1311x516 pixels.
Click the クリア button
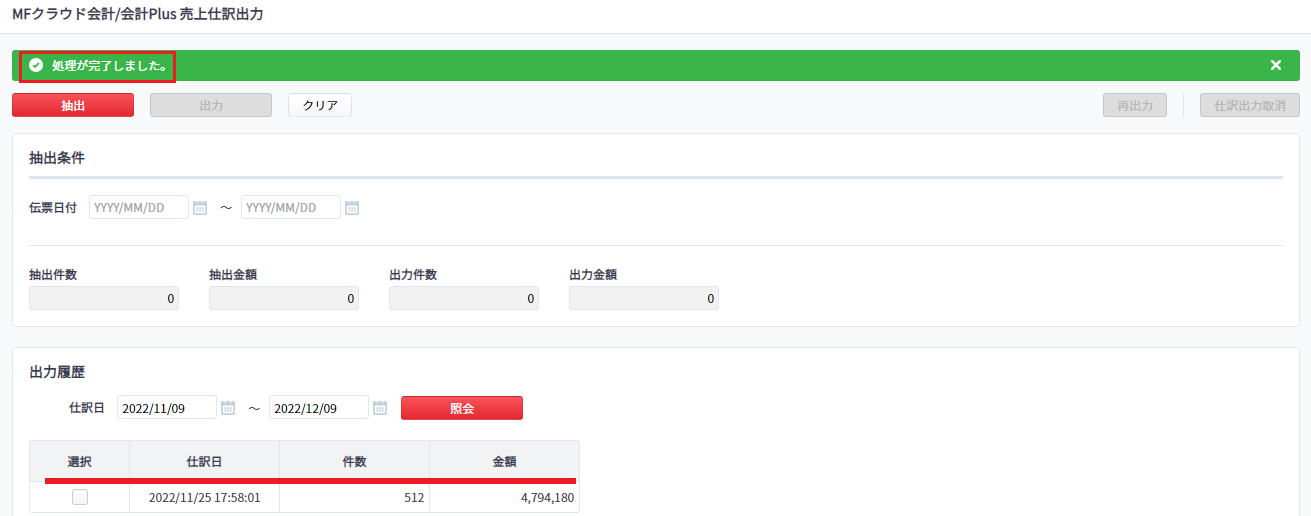pyautogui.click(x=320, y=105)
